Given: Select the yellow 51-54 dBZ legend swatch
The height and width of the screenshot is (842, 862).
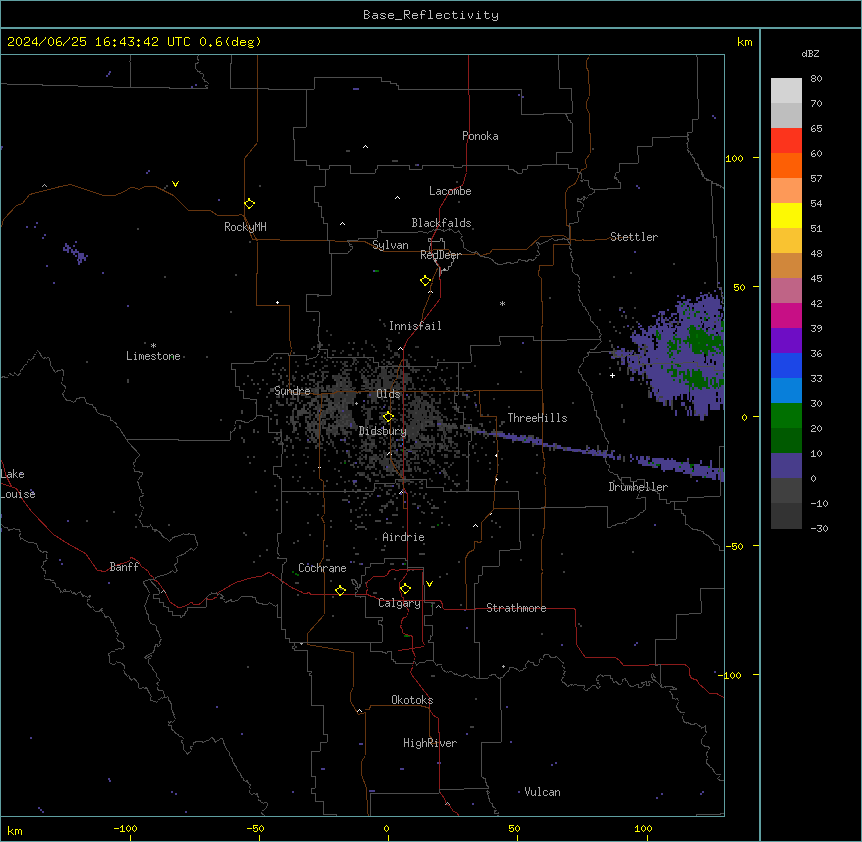Looking at the screenshot, I should pos(786,215).
